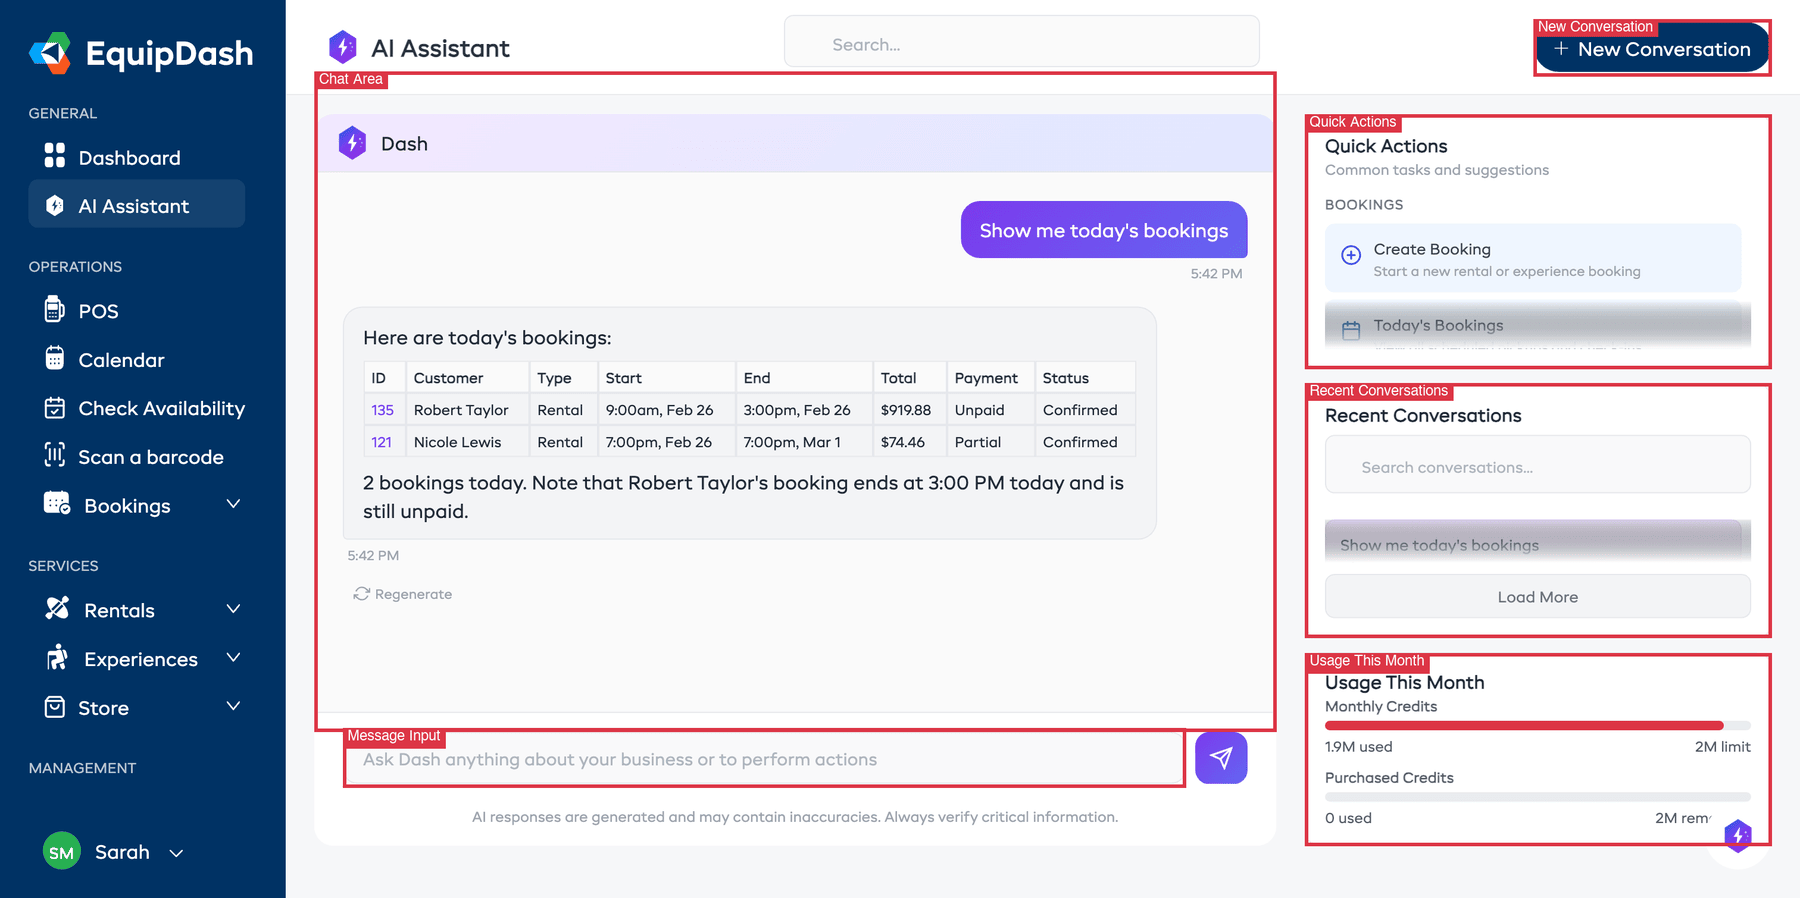Image resolution: width=1800 pixels, height=898 pixels.
Task: Expand the Rentals submenu chevron
Action: [x=233, y=609]
